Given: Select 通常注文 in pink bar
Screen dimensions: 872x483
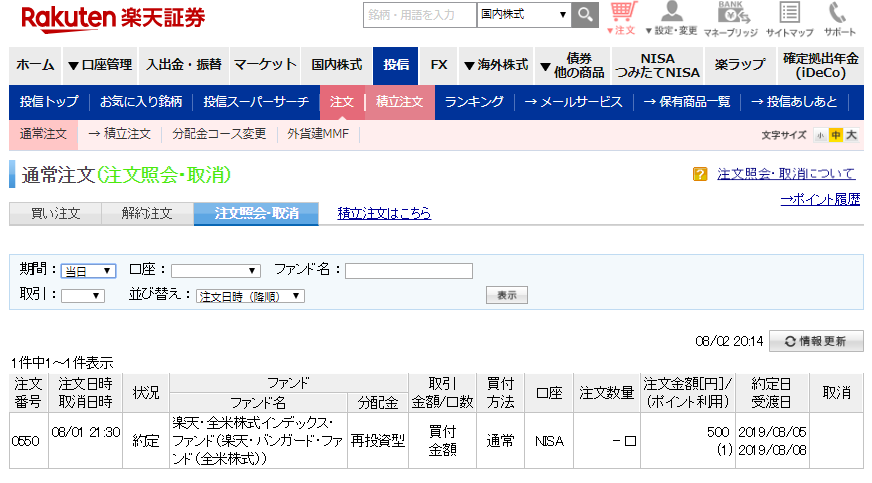Looking at the screenshot, I should tap(43, 135).
